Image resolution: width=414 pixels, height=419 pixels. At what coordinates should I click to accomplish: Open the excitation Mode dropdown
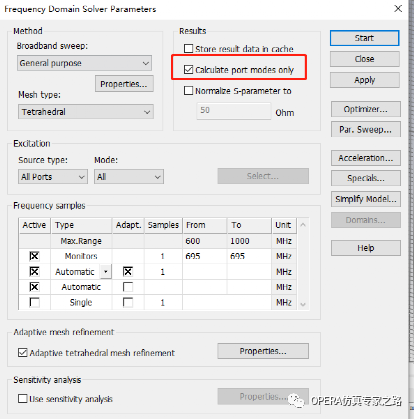pyautogui.click(x=129, y=177)
